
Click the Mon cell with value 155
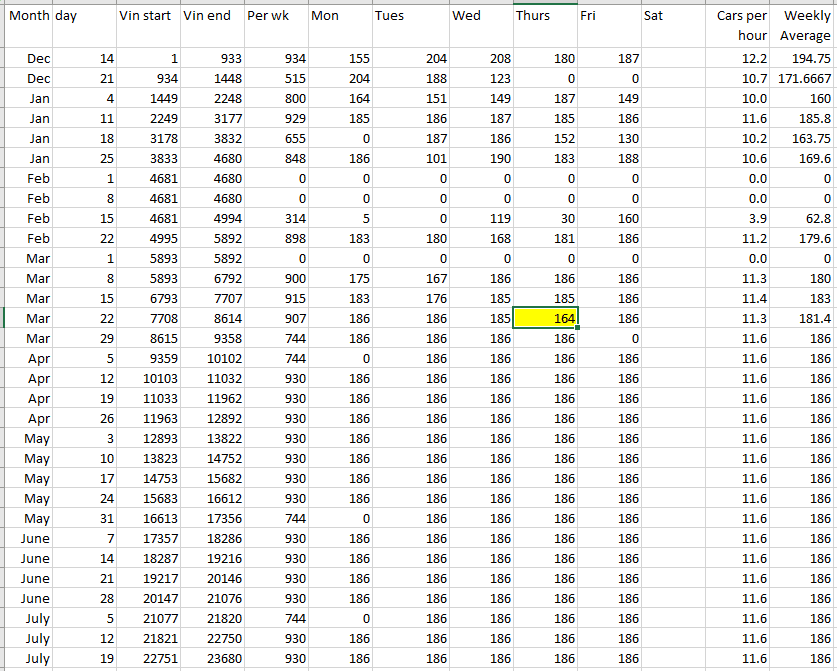pyautogui.click(x=339, y=59)
